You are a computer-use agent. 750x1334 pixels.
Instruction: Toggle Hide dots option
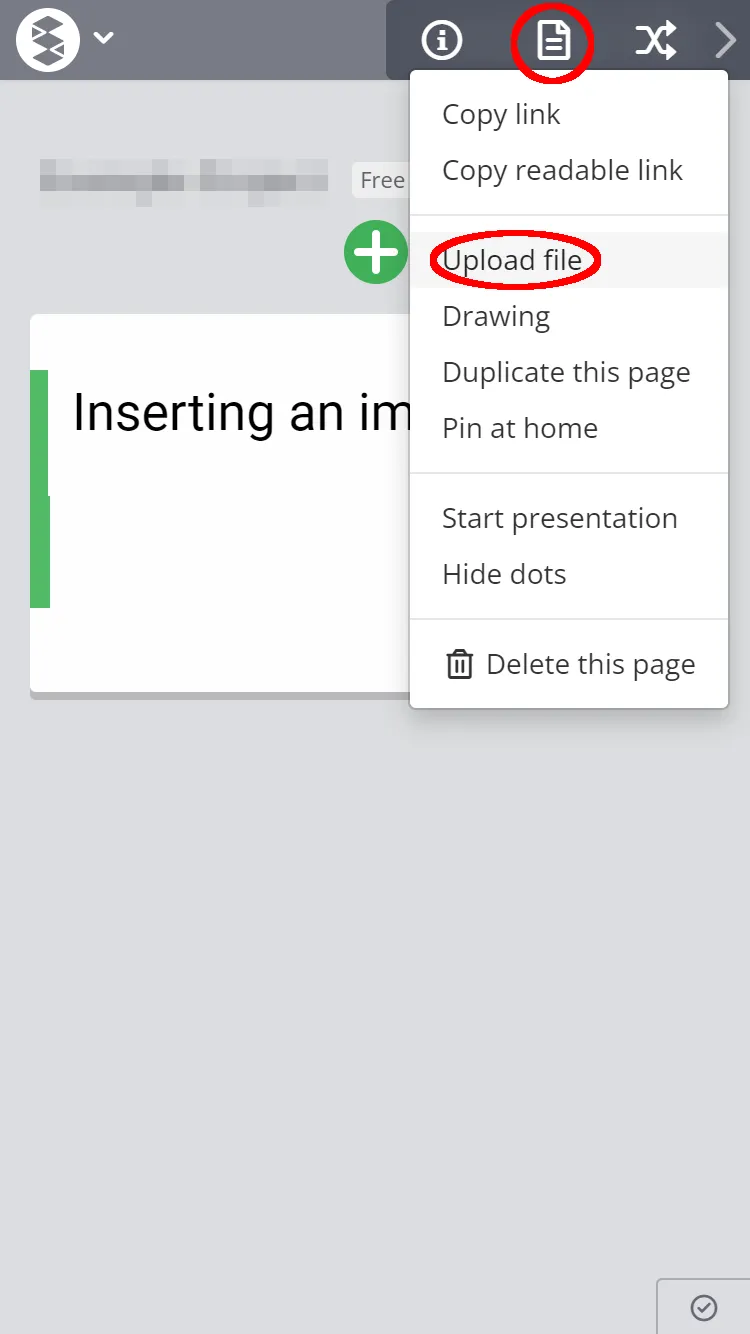[504, 574]
